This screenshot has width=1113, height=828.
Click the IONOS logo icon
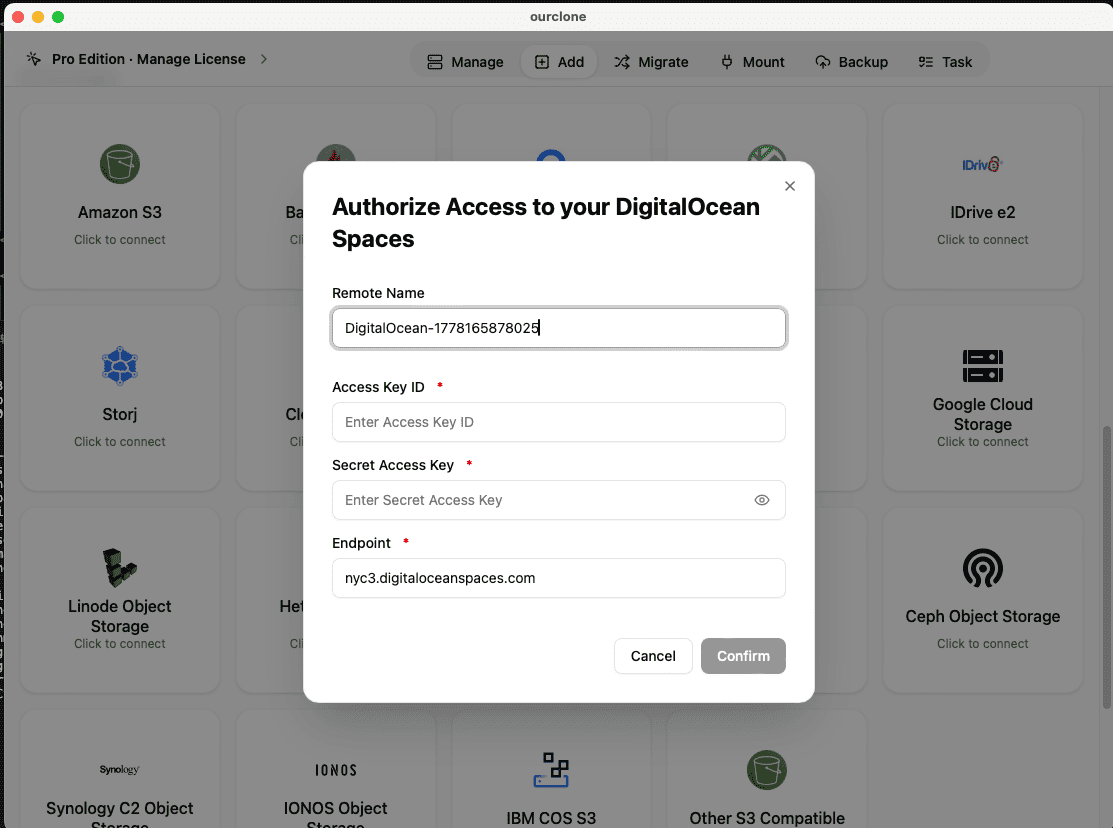336,770
